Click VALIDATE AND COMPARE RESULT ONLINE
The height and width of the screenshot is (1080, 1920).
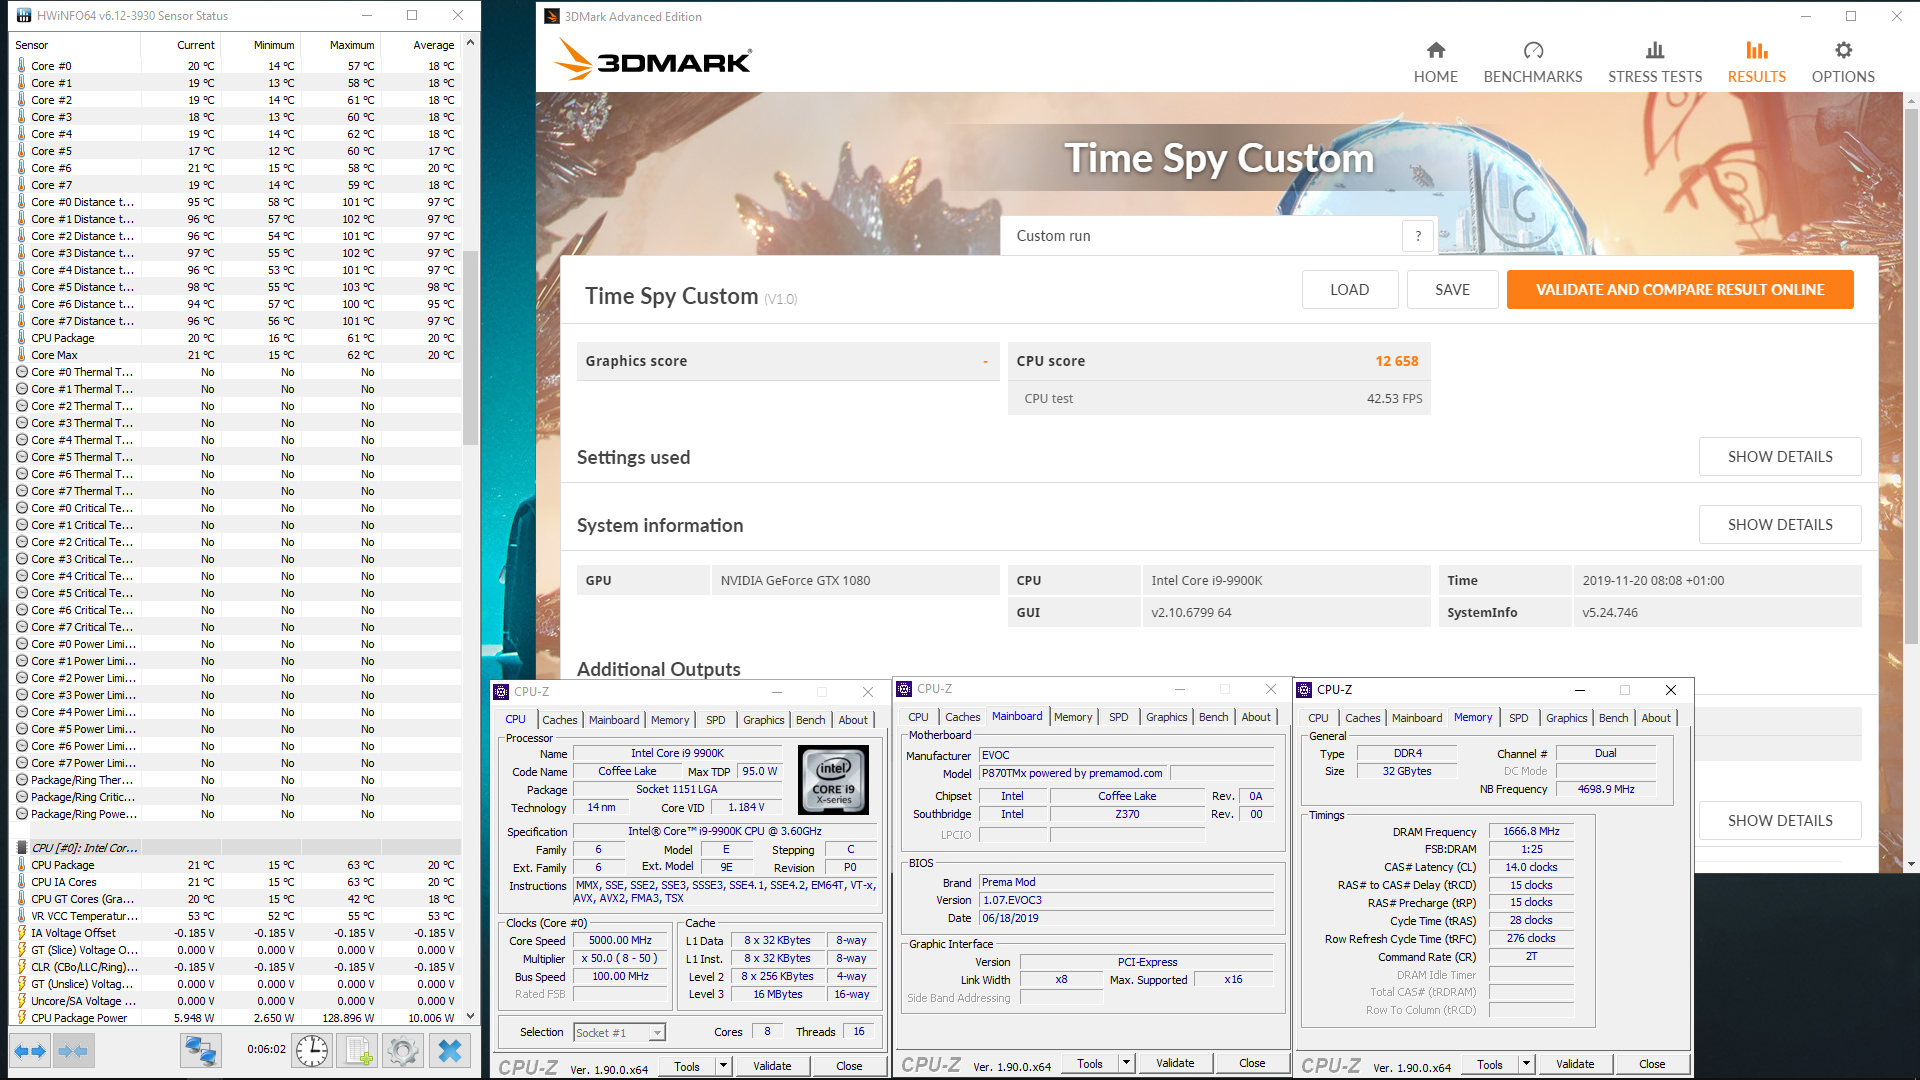[1679, 290]
